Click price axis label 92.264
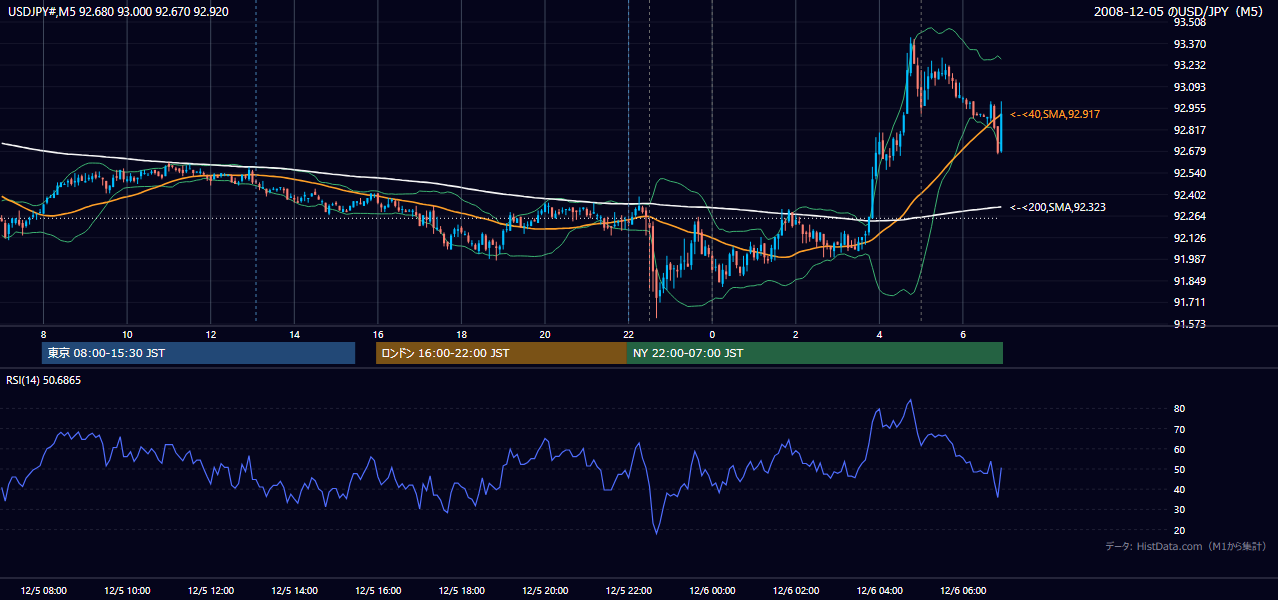The image size is (1278, 600). (1189, 216)
